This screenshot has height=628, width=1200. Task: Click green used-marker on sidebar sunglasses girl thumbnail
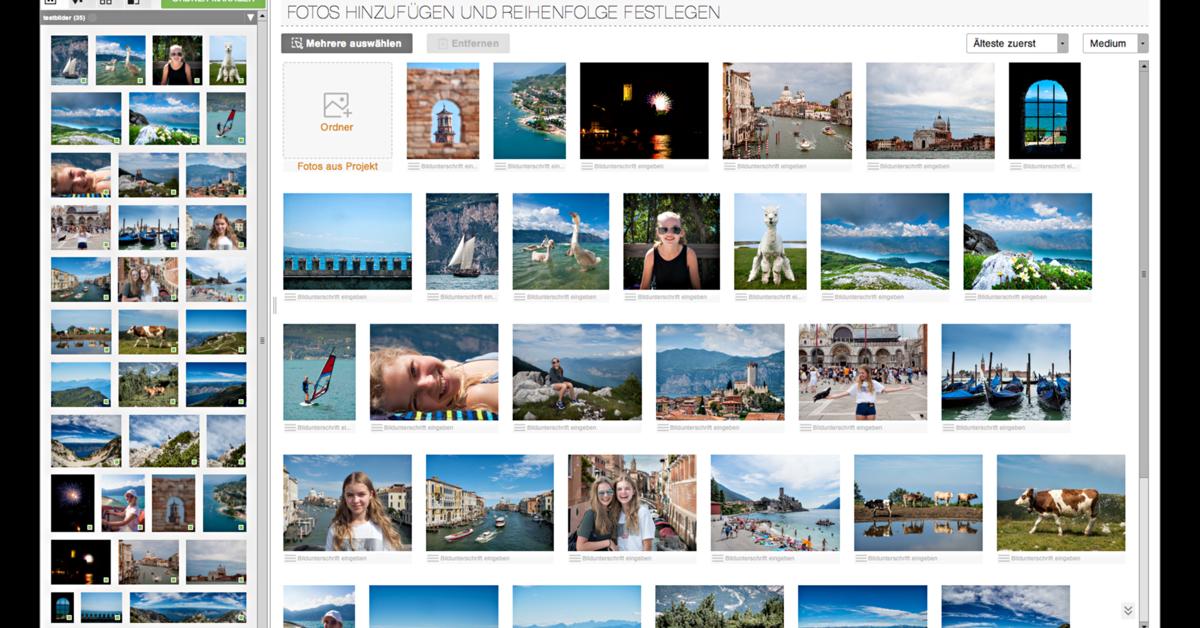(x=197, y=81)
